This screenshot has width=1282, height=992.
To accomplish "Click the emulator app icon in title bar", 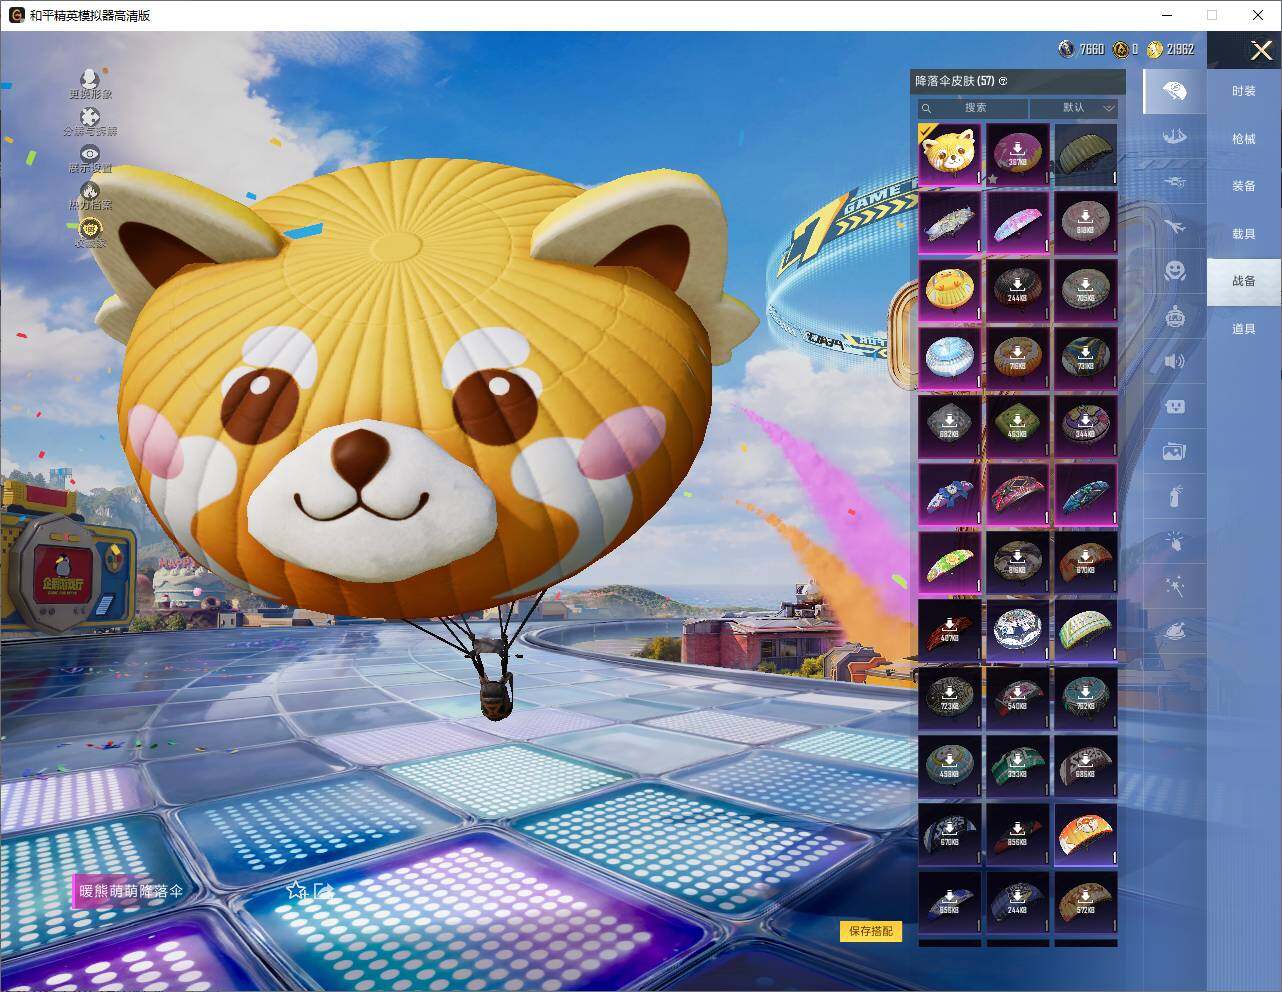I will (x=16, y=15).
